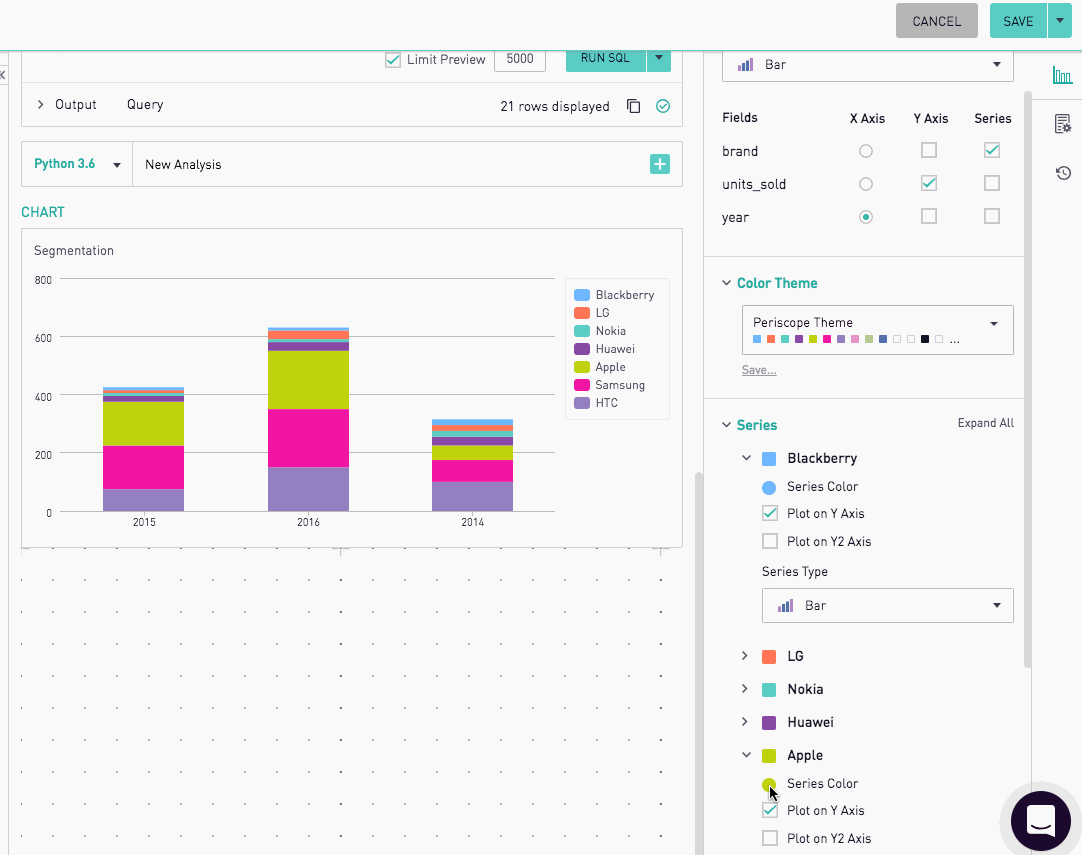
Task: Pick Blackberry Series Color swatch
Action: [769, 488]
